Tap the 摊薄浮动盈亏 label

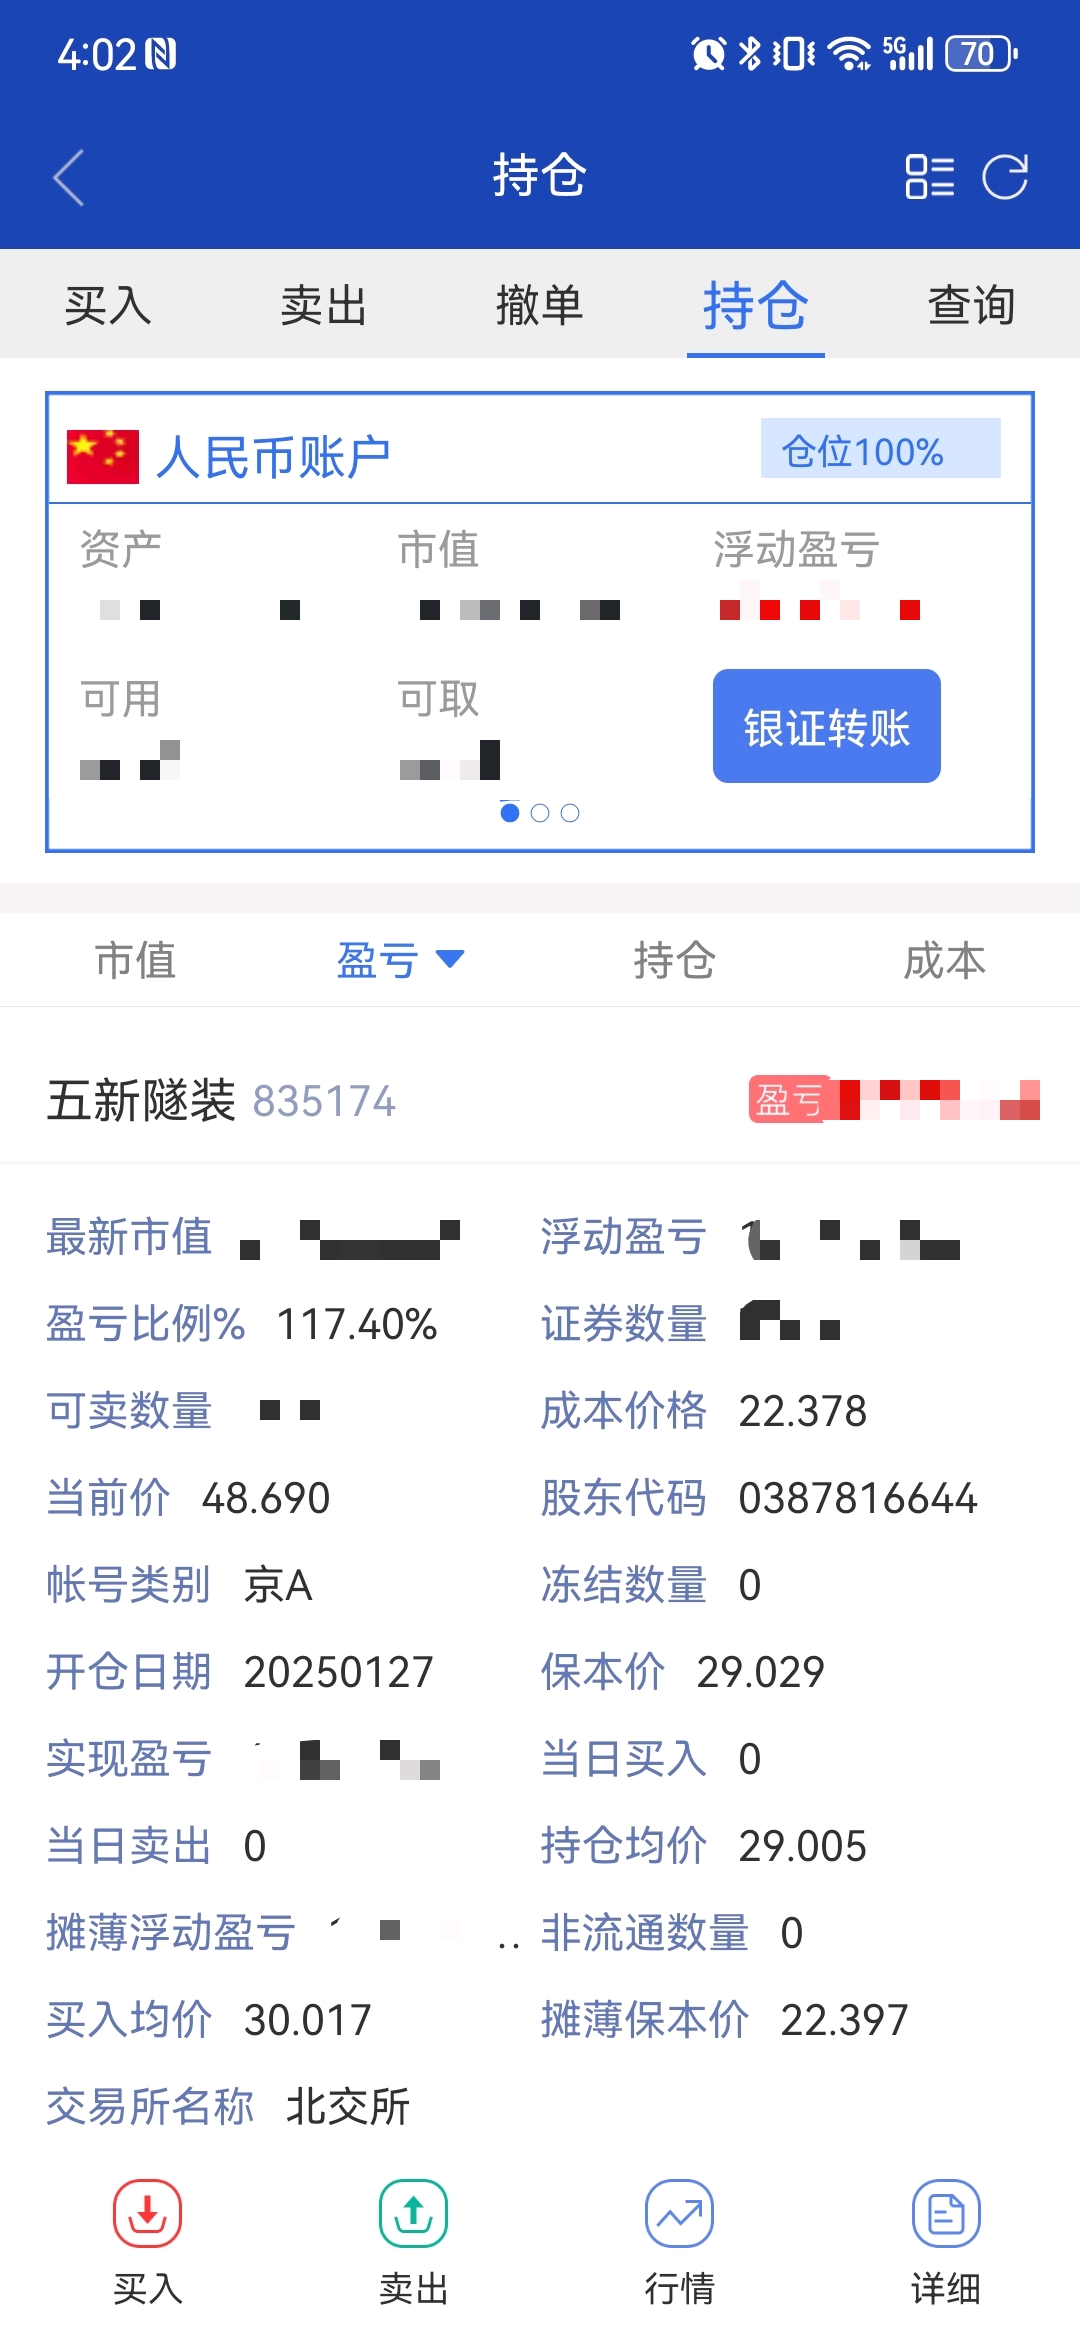point(171,1933)
